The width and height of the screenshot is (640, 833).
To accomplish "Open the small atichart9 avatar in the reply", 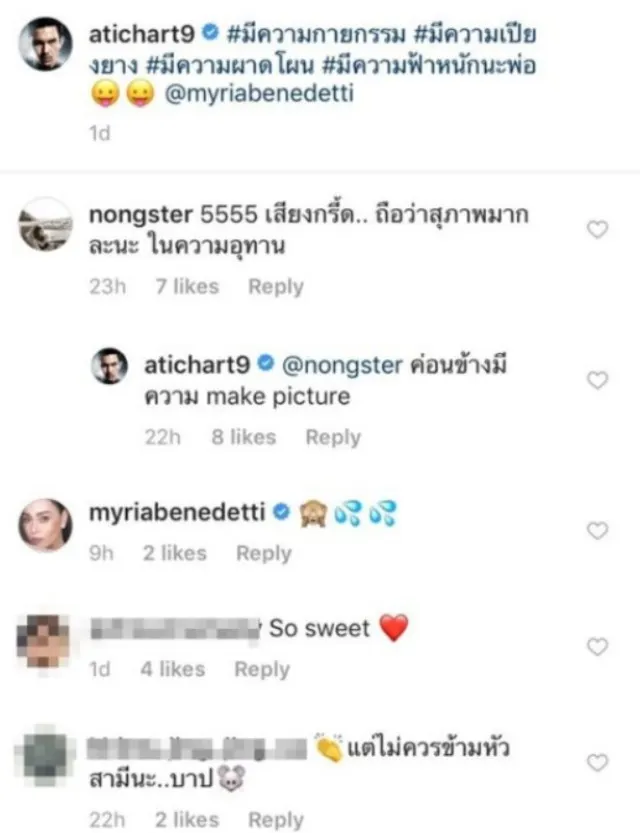I will [x=111, y=367].
